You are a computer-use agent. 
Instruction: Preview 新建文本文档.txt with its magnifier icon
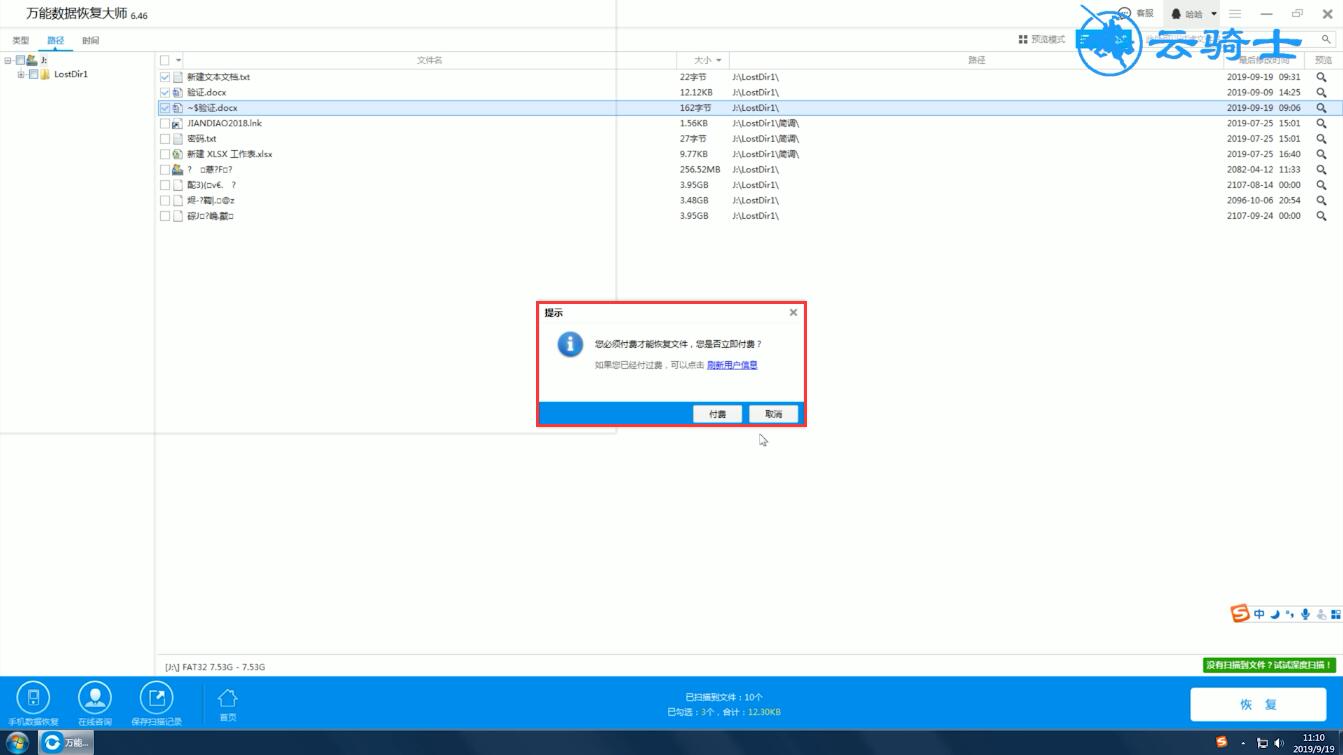pos(1321,77)
